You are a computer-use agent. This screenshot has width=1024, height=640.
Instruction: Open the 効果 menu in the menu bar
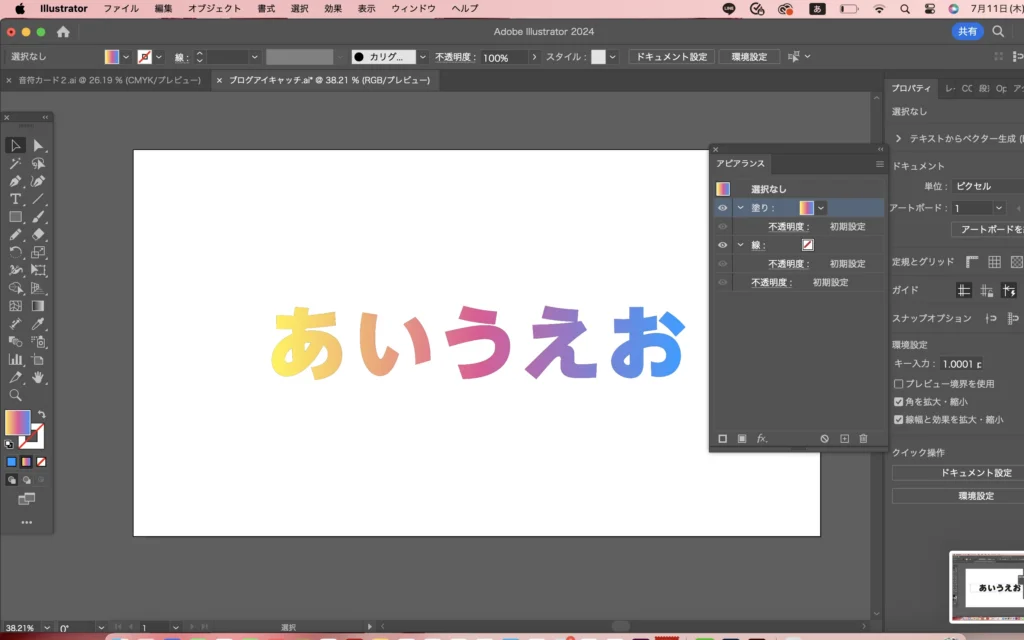[x=333, y=8]
